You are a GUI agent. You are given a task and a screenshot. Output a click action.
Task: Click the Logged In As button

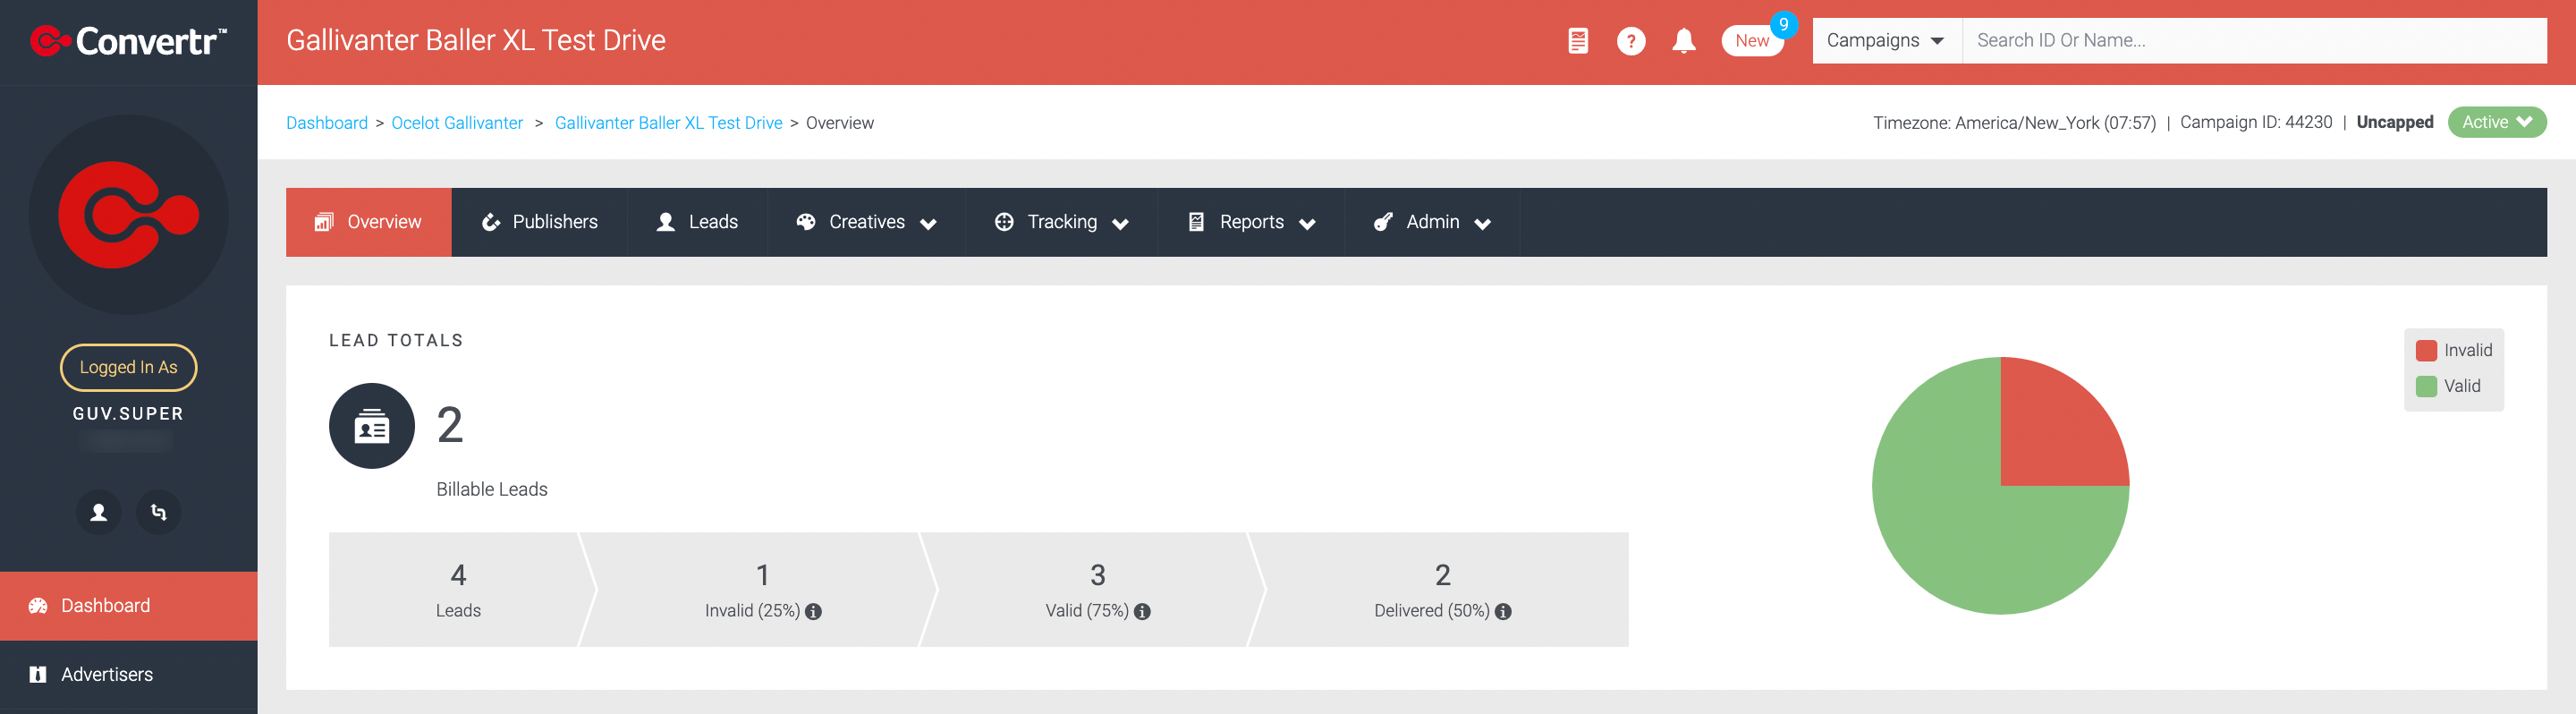[x=129, y=367]
